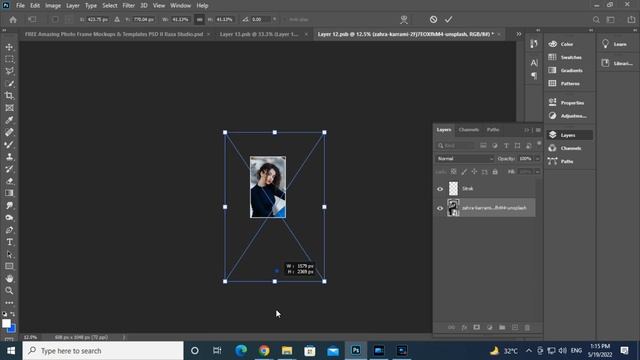
Task: Select the Rectangle shape tool
Action: click(x=9, y=266)
